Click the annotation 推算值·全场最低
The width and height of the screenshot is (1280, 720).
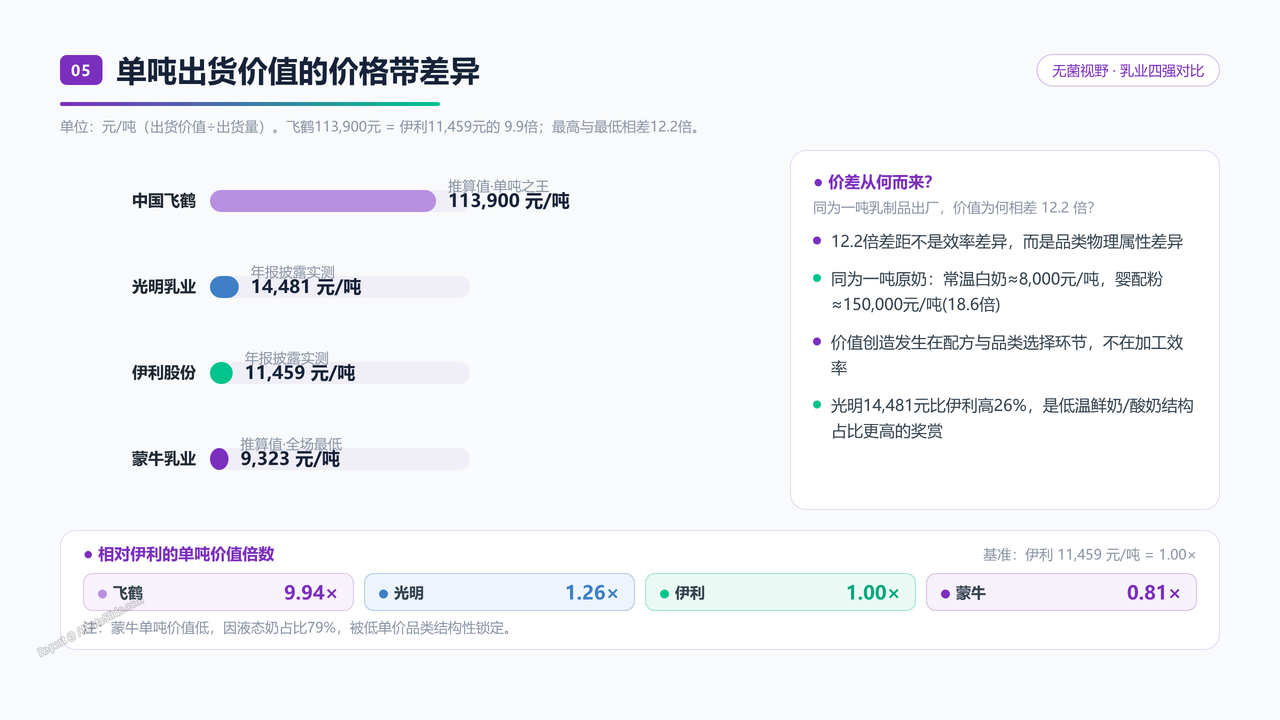pos(291,444)
